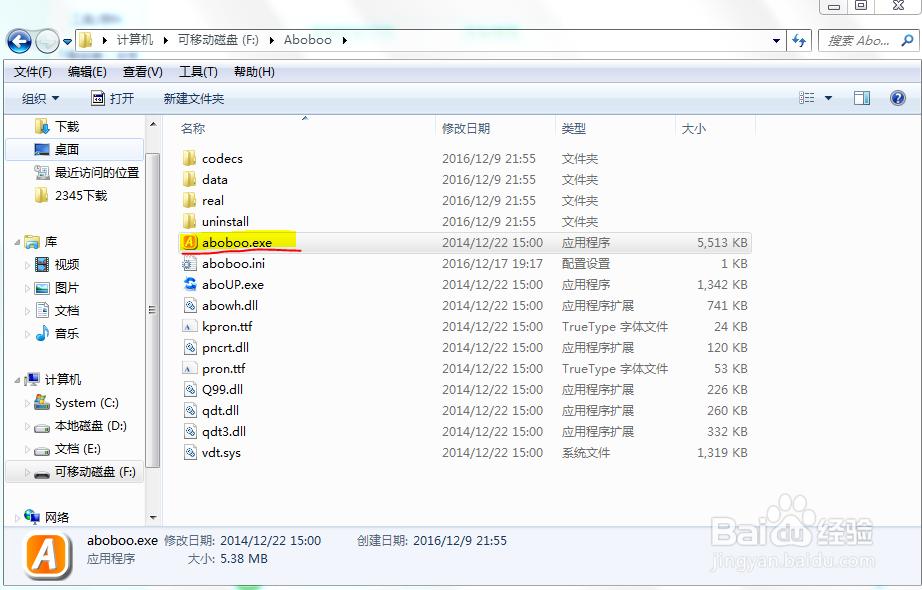Image resolution: width=922 pixels, height=590 pixels.
Task: Select the codecs folder icon
Action: 189,158
